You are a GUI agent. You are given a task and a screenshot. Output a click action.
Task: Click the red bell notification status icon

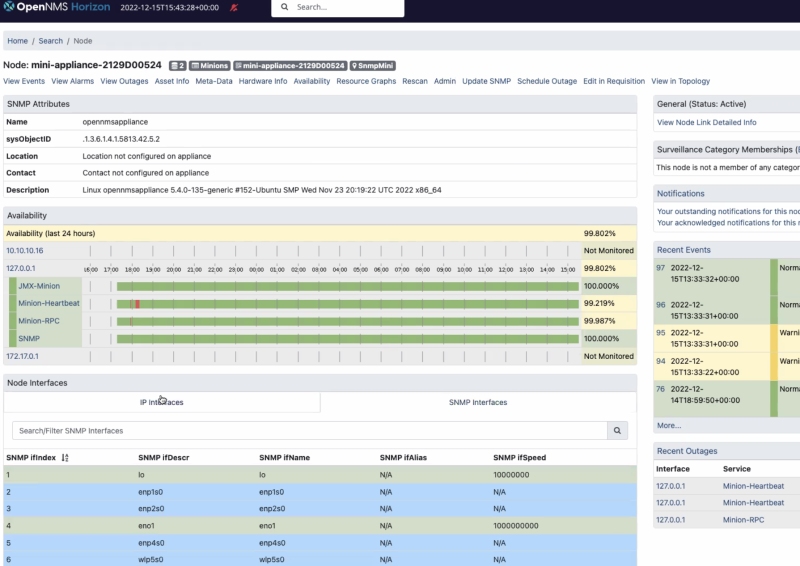pos(234,8)
